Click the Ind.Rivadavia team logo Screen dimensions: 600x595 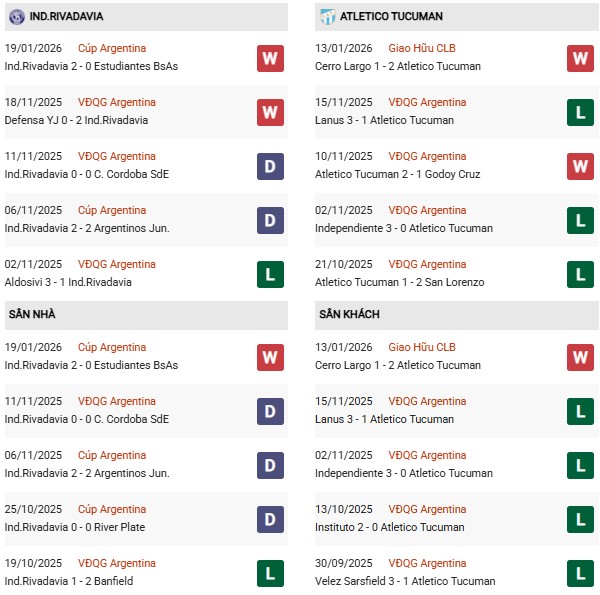(x=15, y=17)
